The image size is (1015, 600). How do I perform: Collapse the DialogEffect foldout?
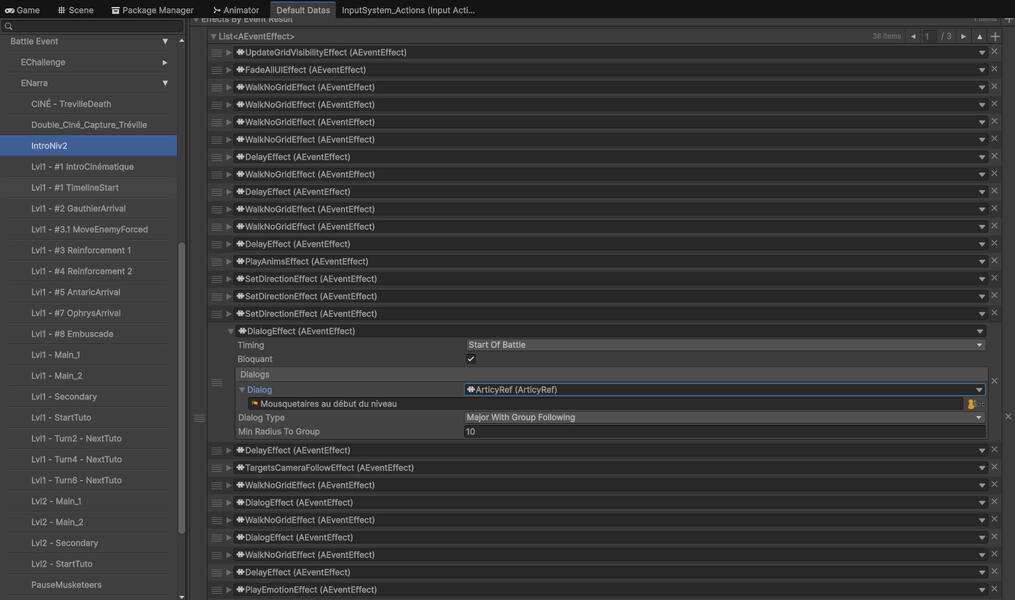(231, 331)
